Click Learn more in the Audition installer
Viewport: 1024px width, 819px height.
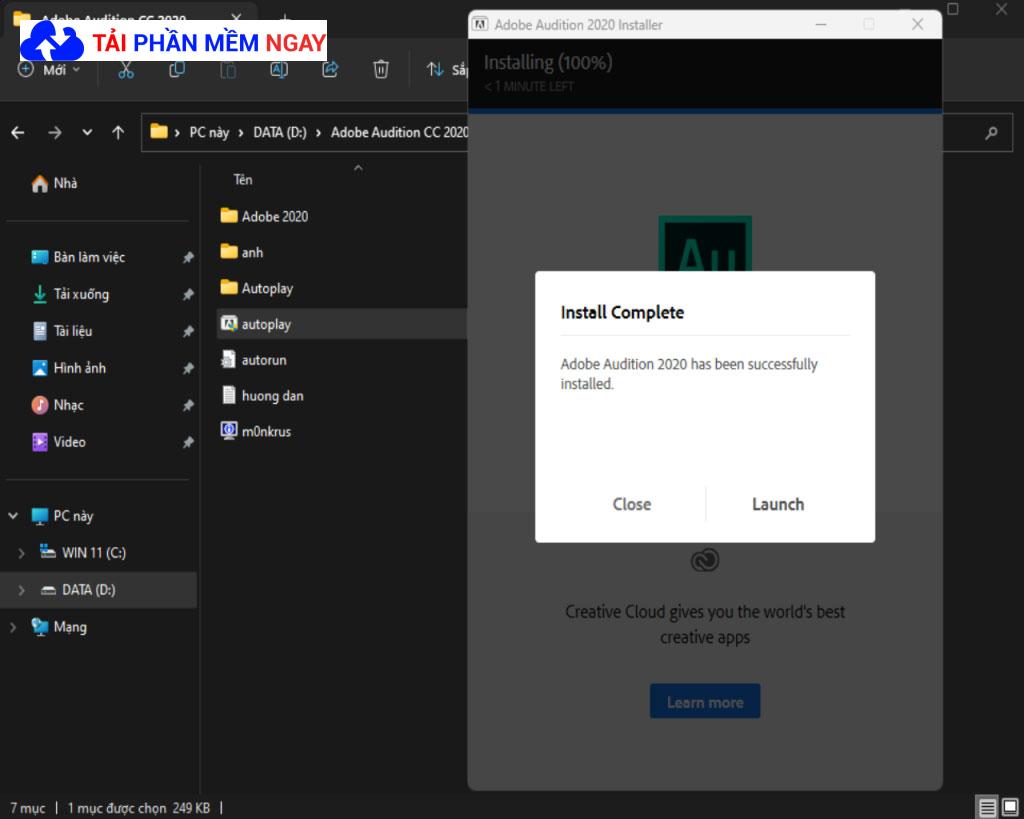click(705, 701)
